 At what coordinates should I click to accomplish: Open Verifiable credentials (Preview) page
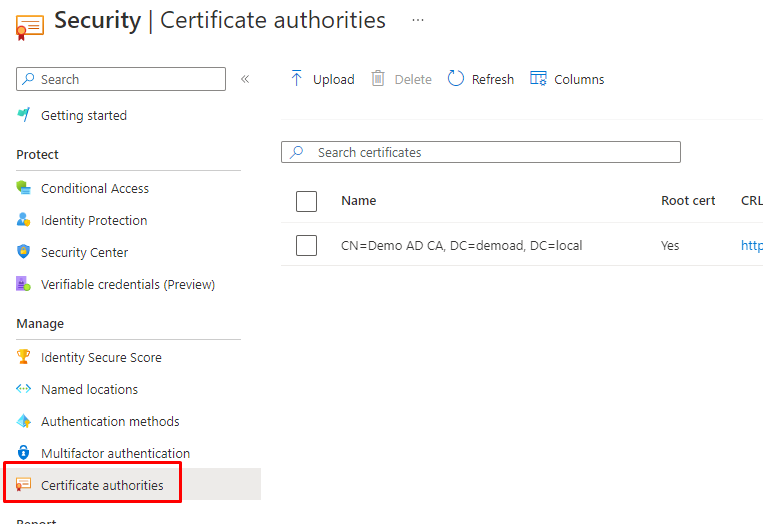pos(127,284)
